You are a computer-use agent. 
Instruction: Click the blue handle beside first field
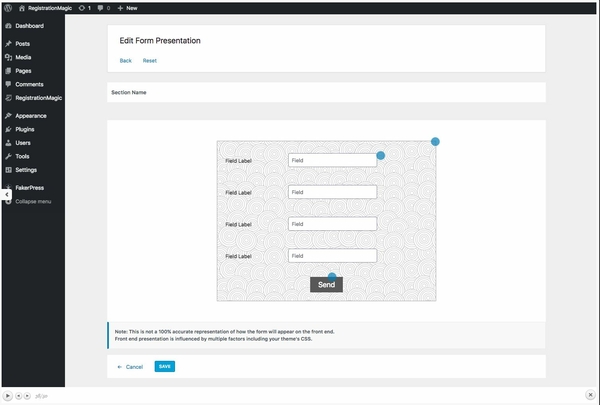pos(380,156)
